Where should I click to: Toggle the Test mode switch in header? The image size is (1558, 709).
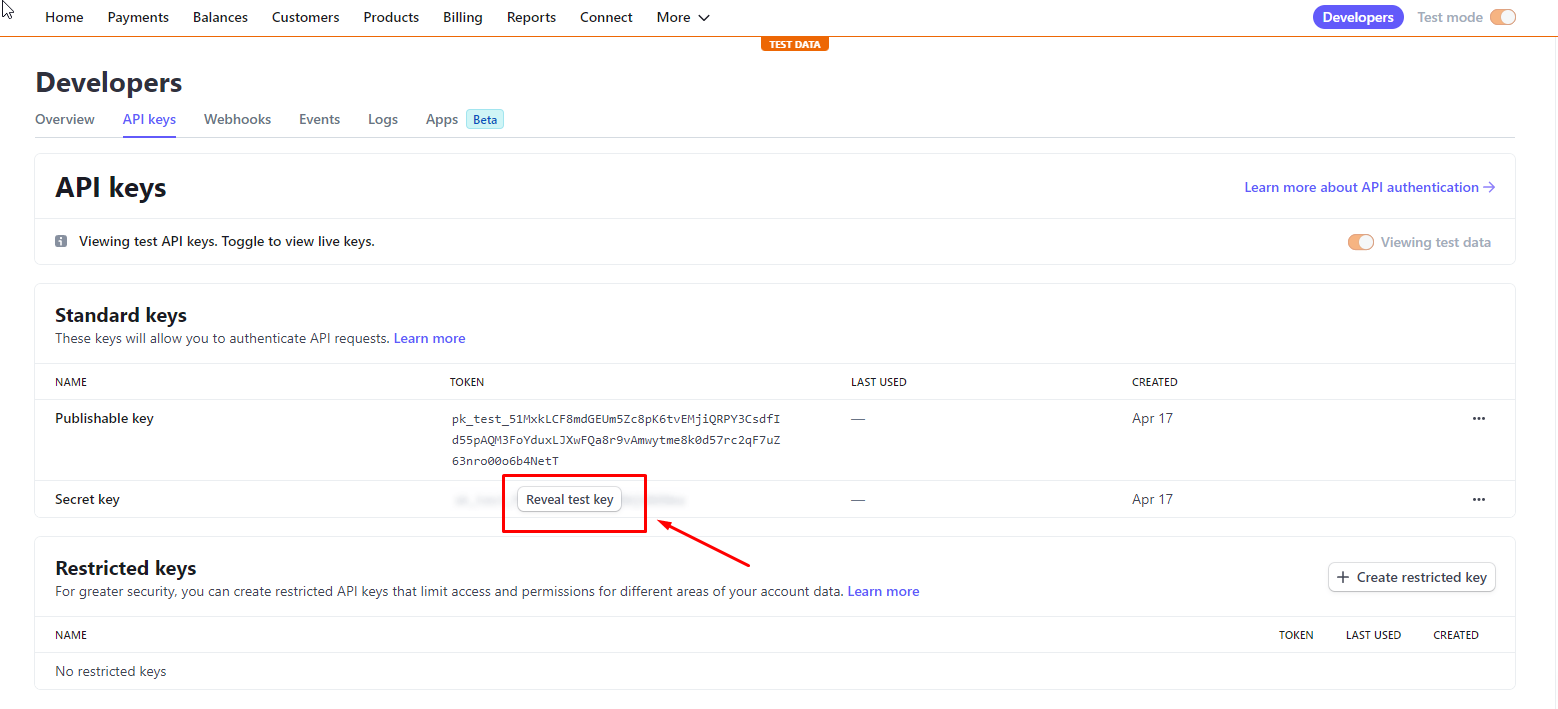tap(1502, 17)
